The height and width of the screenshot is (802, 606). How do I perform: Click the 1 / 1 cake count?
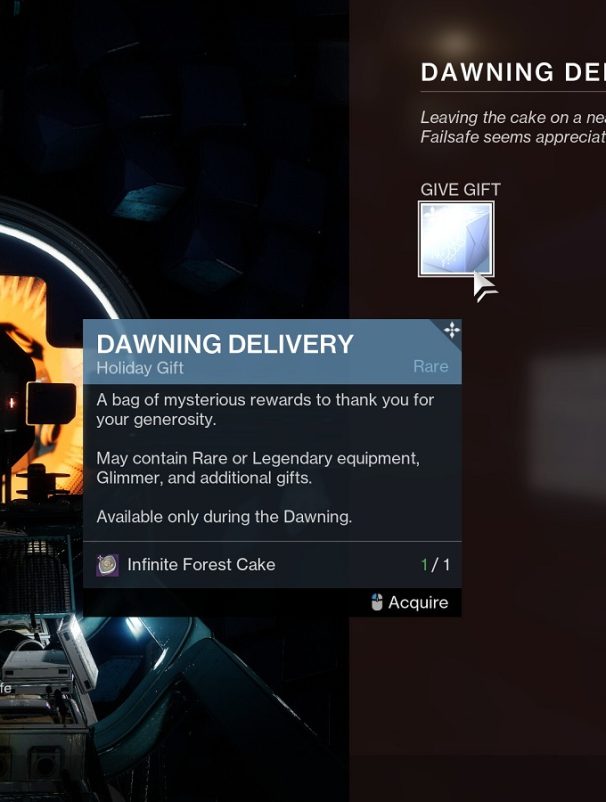pos(435,565)
